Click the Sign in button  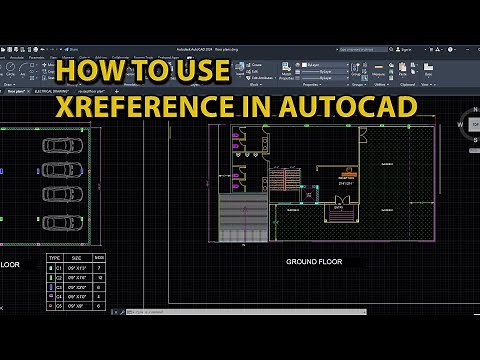404,49
